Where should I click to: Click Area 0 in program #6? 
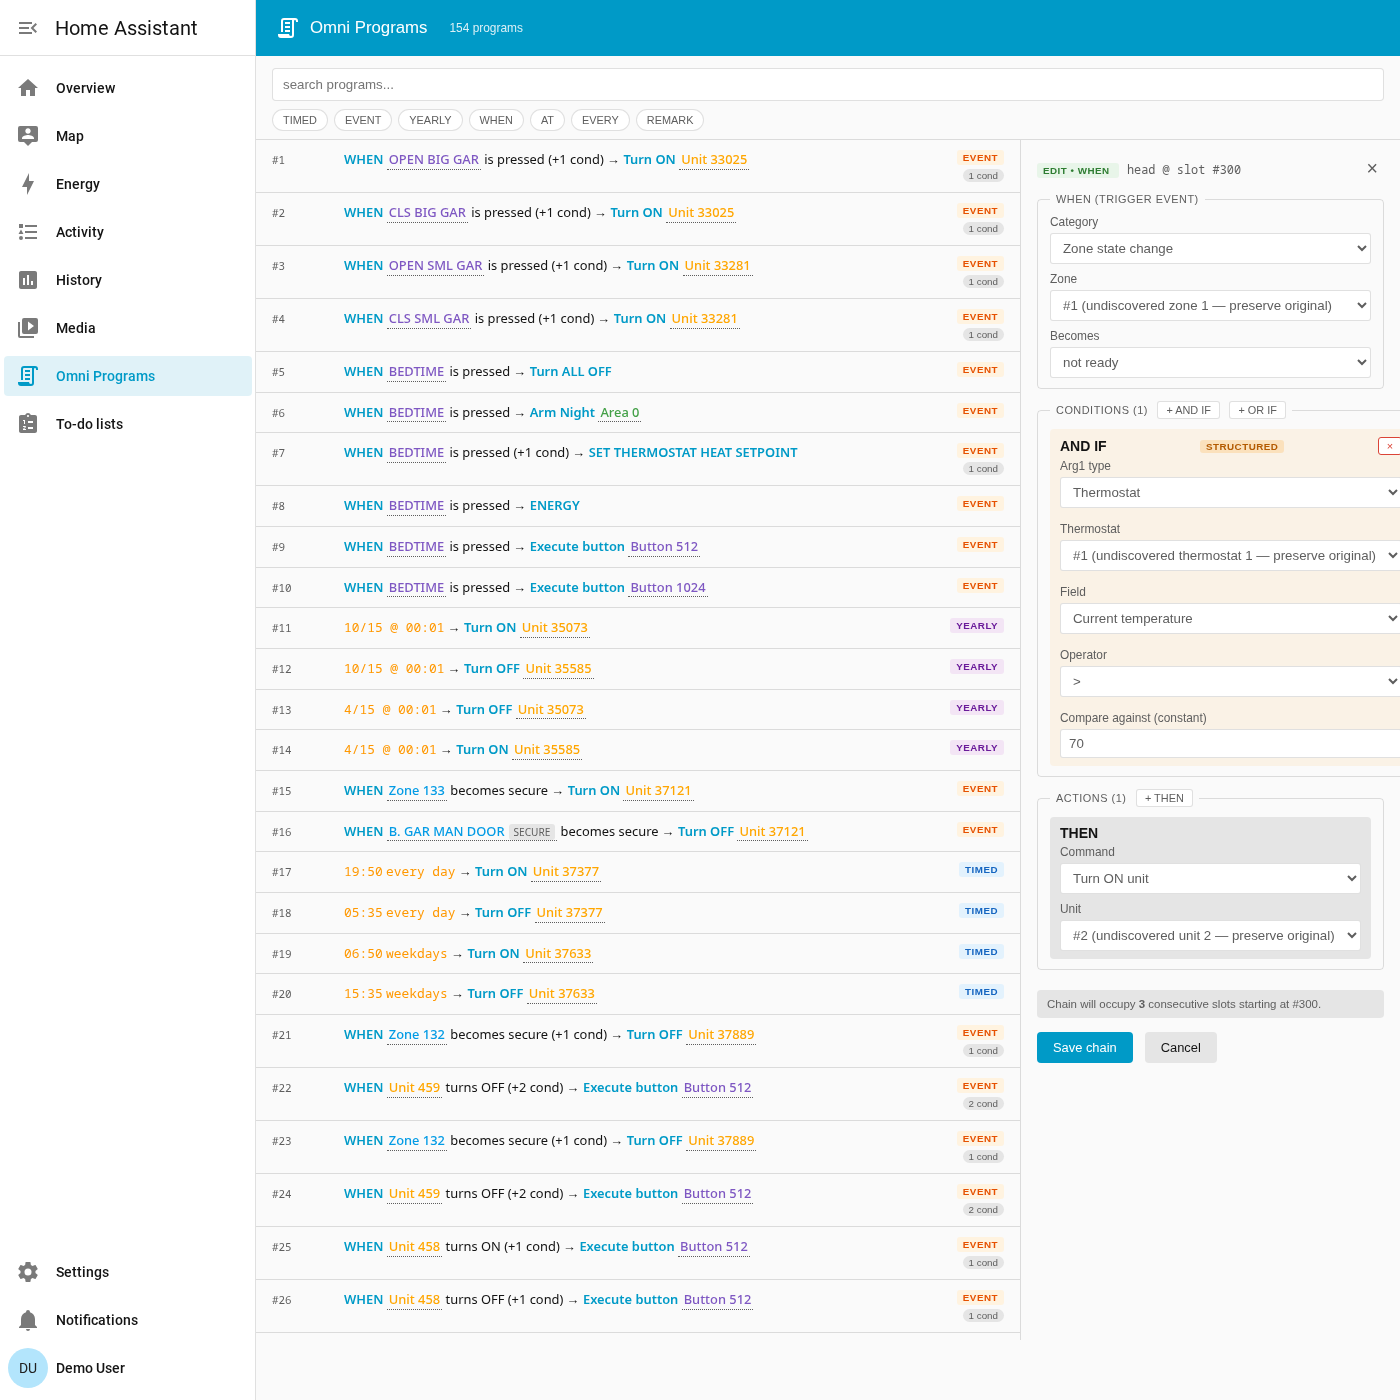click(620, 413)
